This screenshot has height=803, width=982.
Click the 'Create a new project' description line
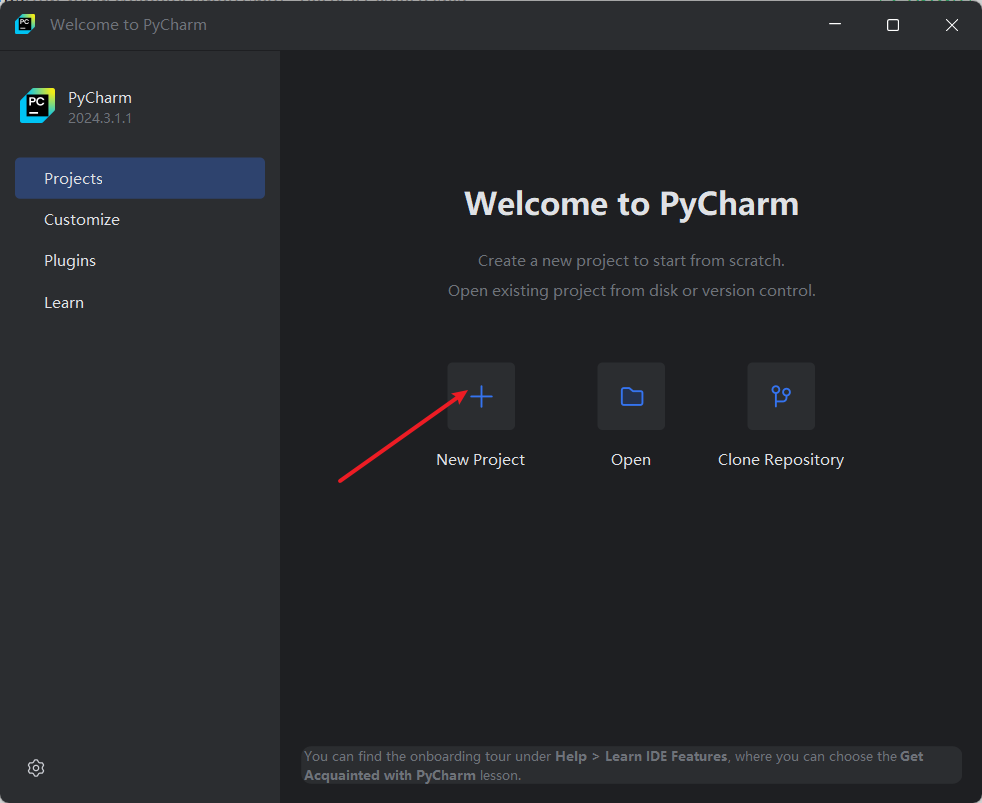pyautogui.click(x=631, y=261)
